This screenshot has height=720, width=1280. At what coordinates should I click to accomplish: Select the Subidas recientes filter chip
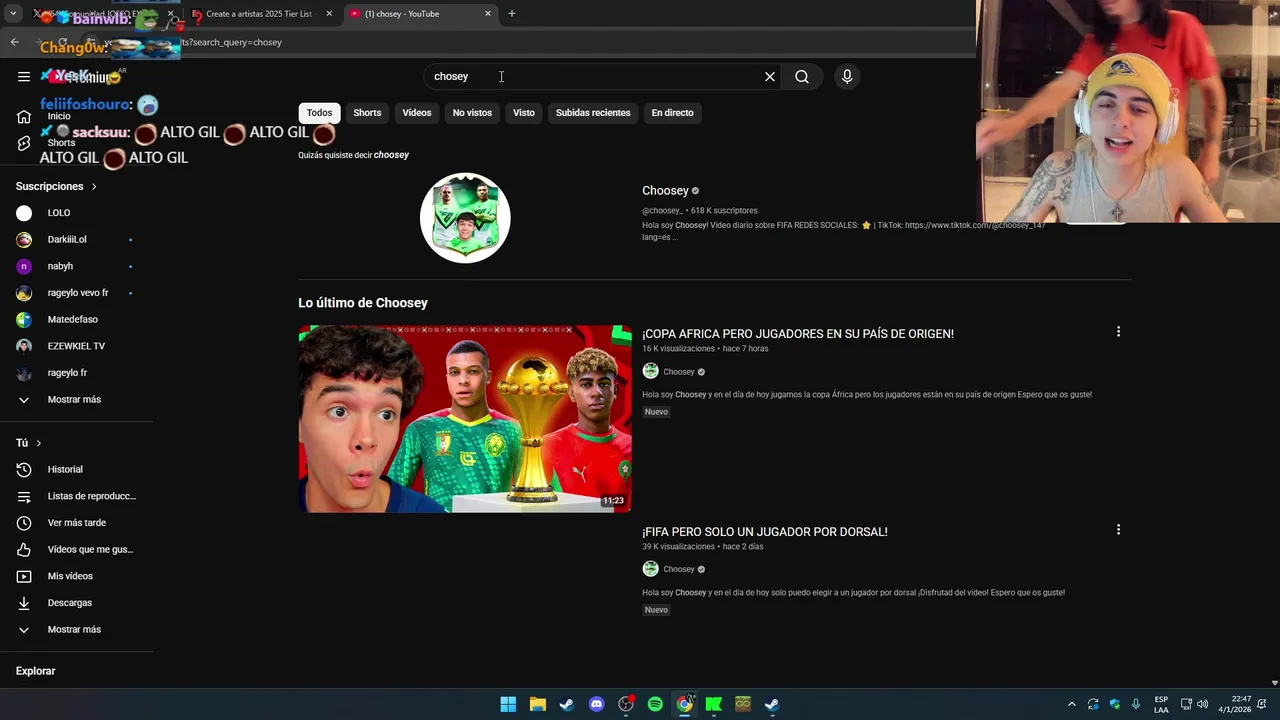click(x=593, y=113)
